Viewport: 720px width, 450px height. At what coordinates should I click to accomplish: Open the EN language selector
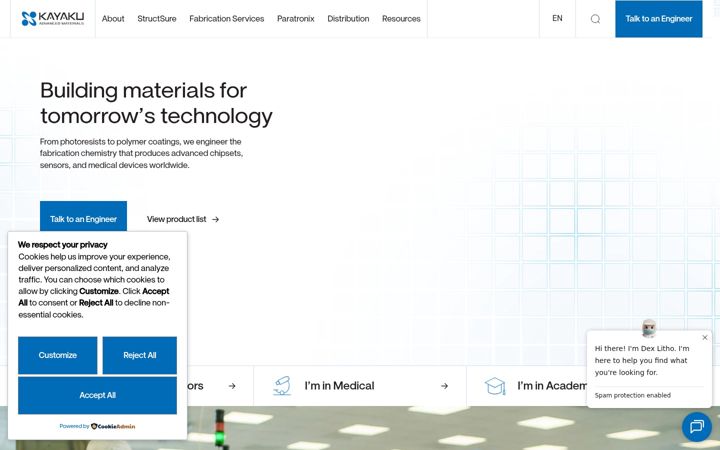pos(557,18)
